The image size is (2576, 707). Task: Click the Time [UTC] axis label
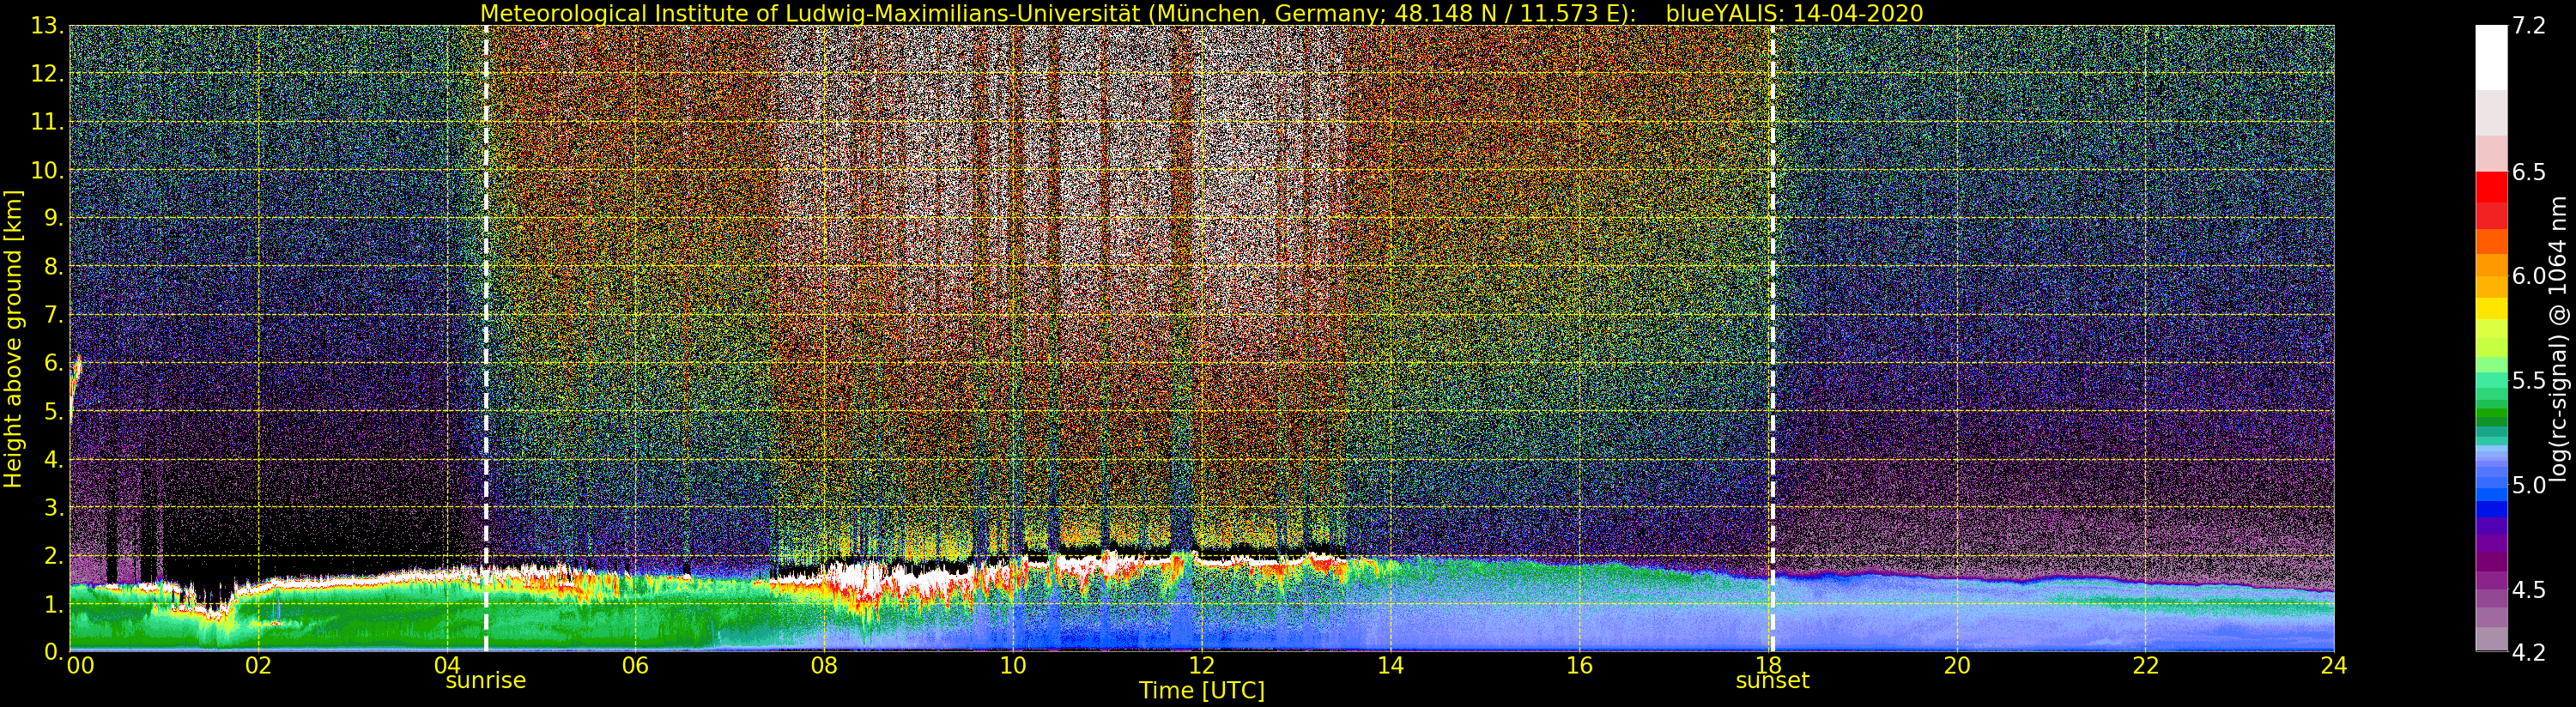click(1201, 691)
